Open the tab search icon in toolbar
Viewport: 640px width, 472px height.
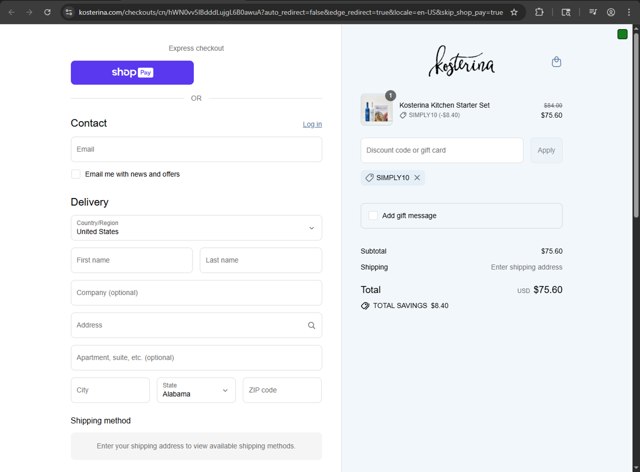(566, 12)
